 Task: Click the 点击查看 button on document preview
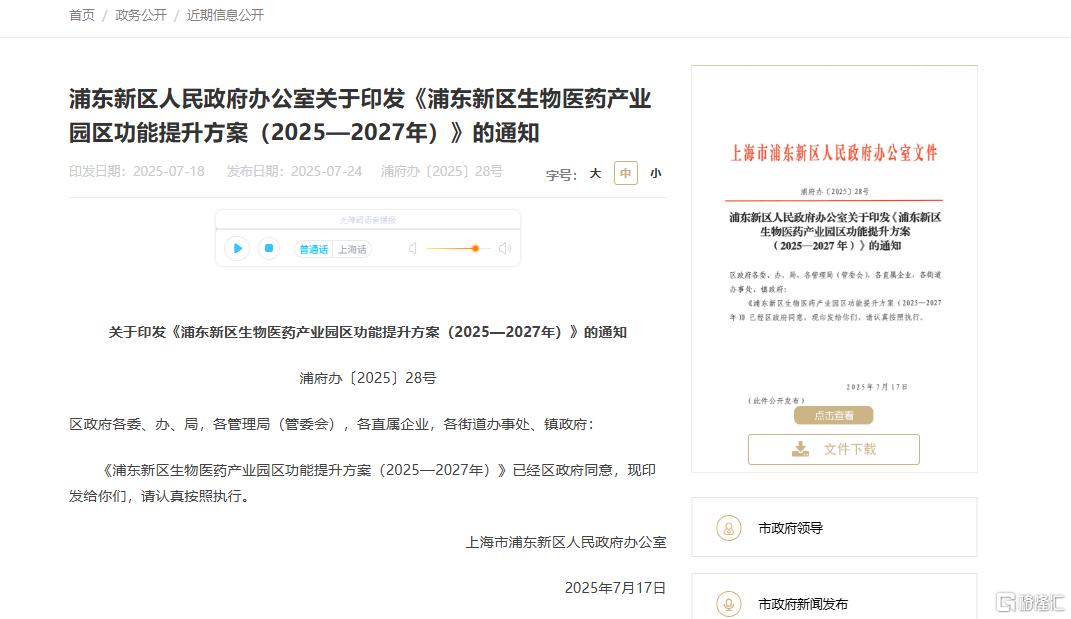(833, 415)
